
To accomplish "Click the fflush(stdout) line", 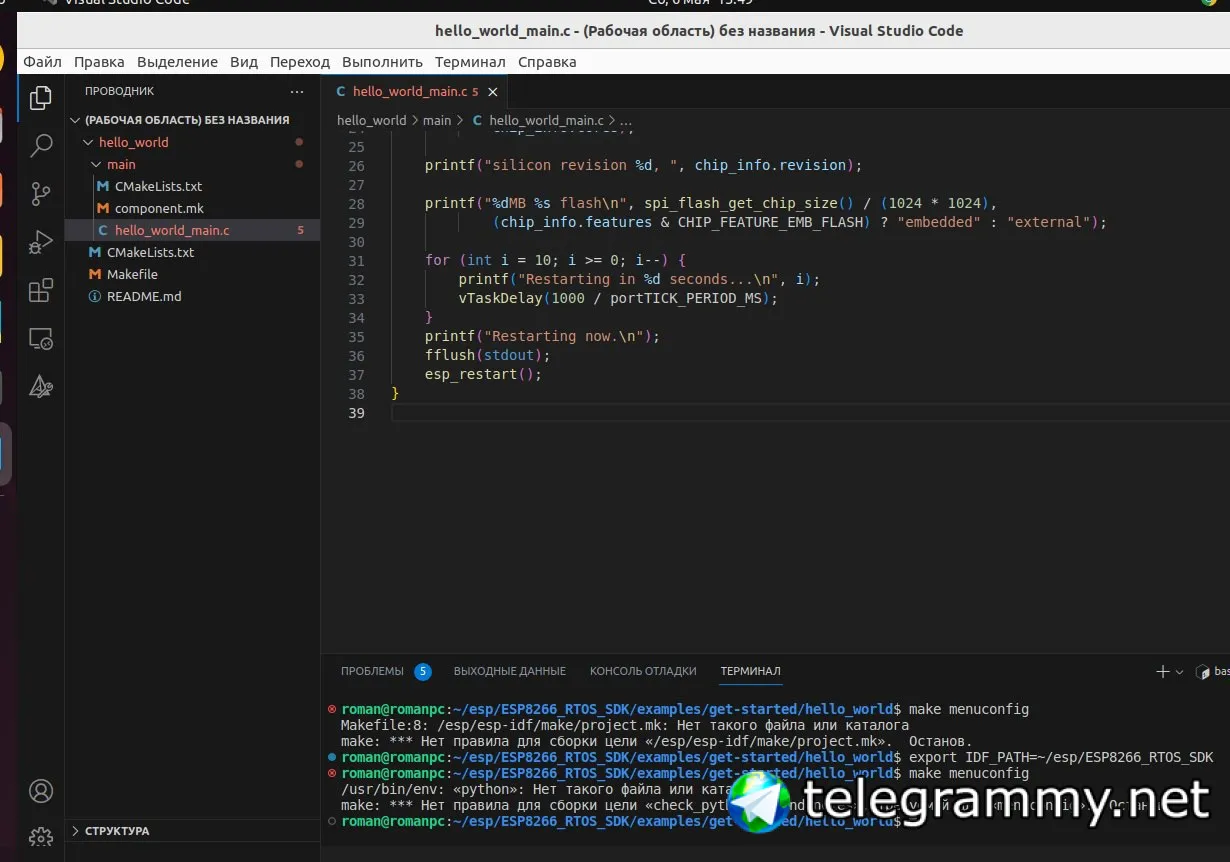I will click(x=487, y=355).
